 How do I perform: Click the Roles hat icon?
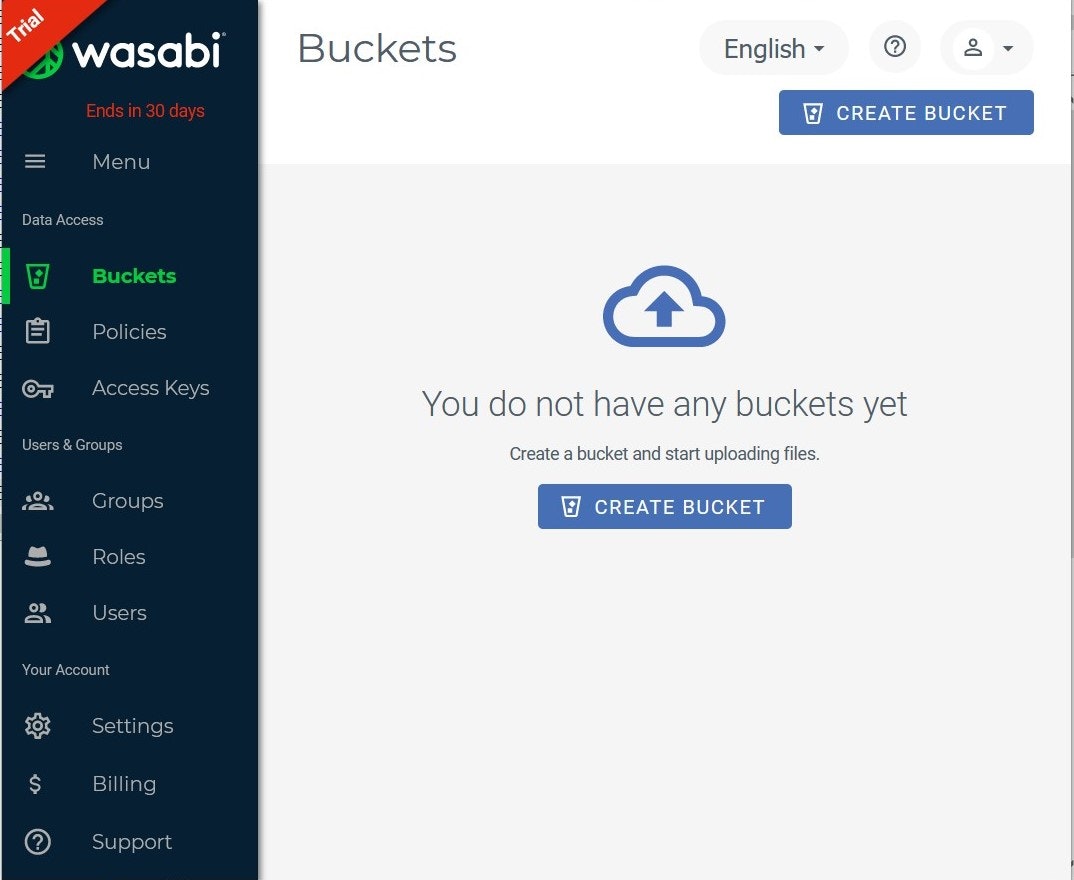tap(38, 557)
